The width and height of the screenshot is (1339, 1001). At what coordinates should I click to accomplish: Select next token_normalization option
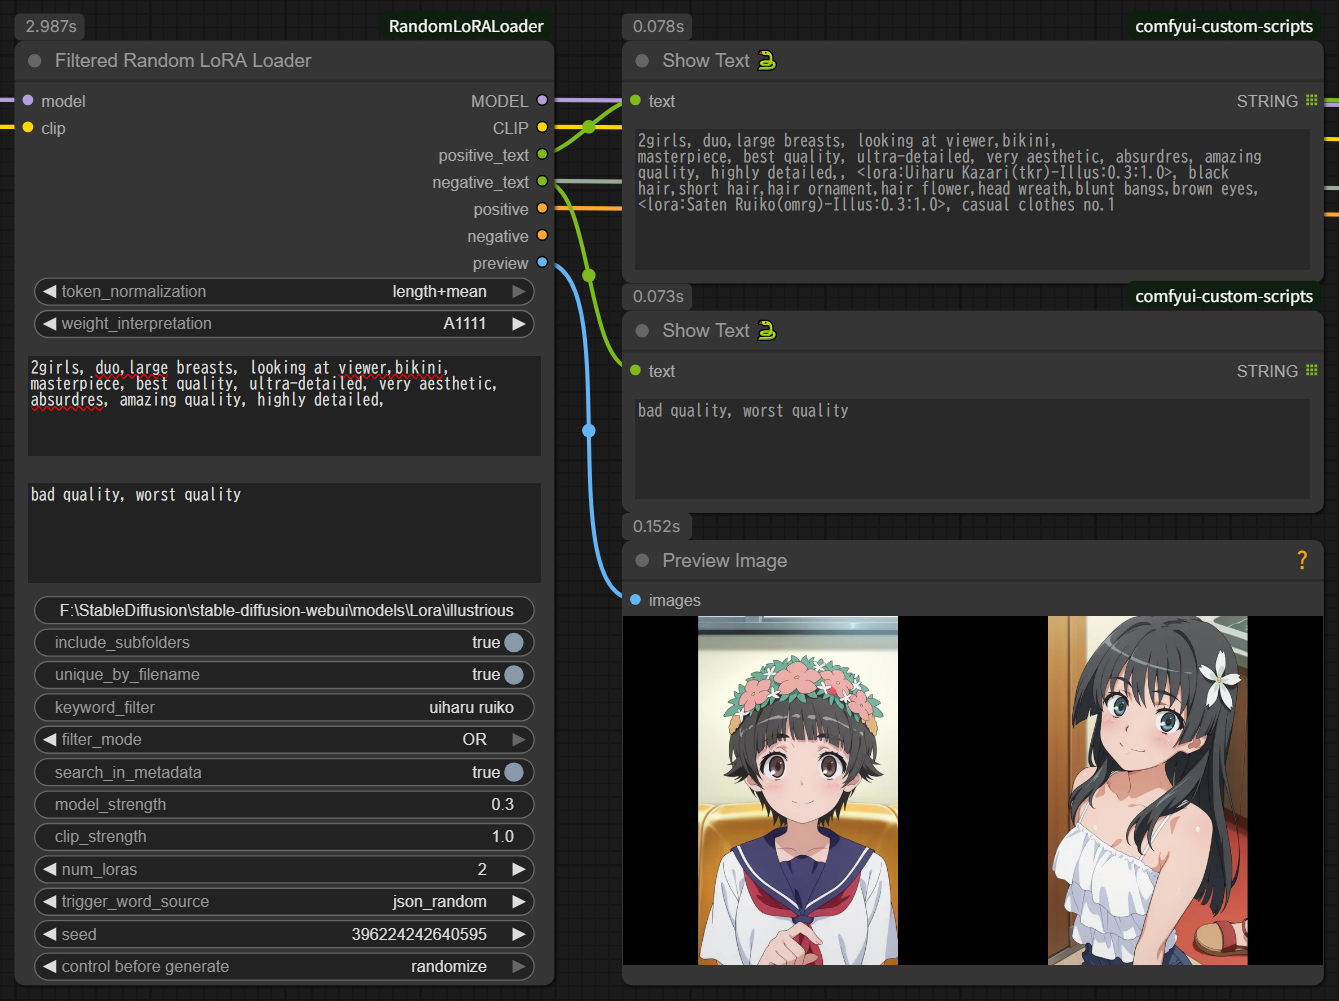(518, 291)
